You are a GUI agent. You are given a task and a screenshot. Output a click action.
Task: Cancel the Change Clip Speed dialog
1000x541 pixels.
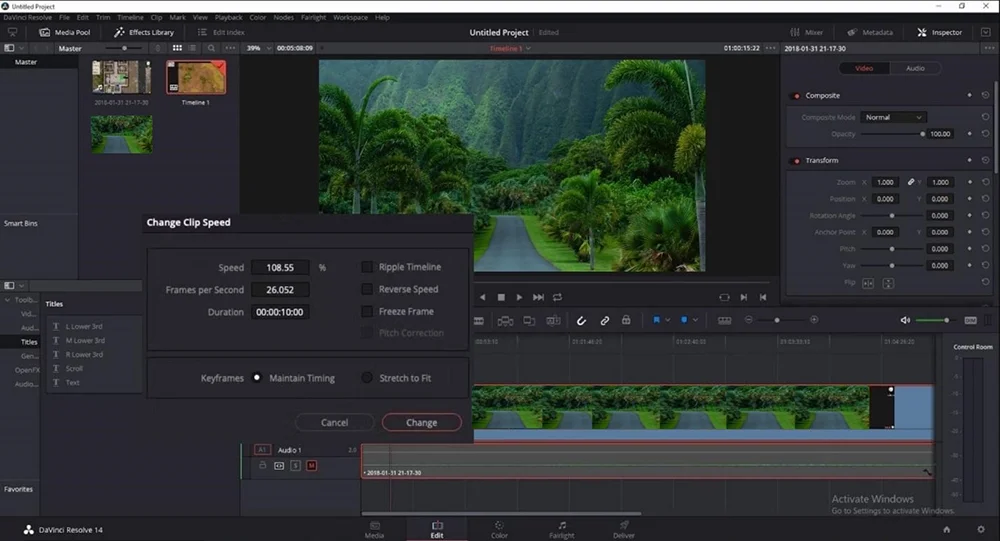(334, 422)
